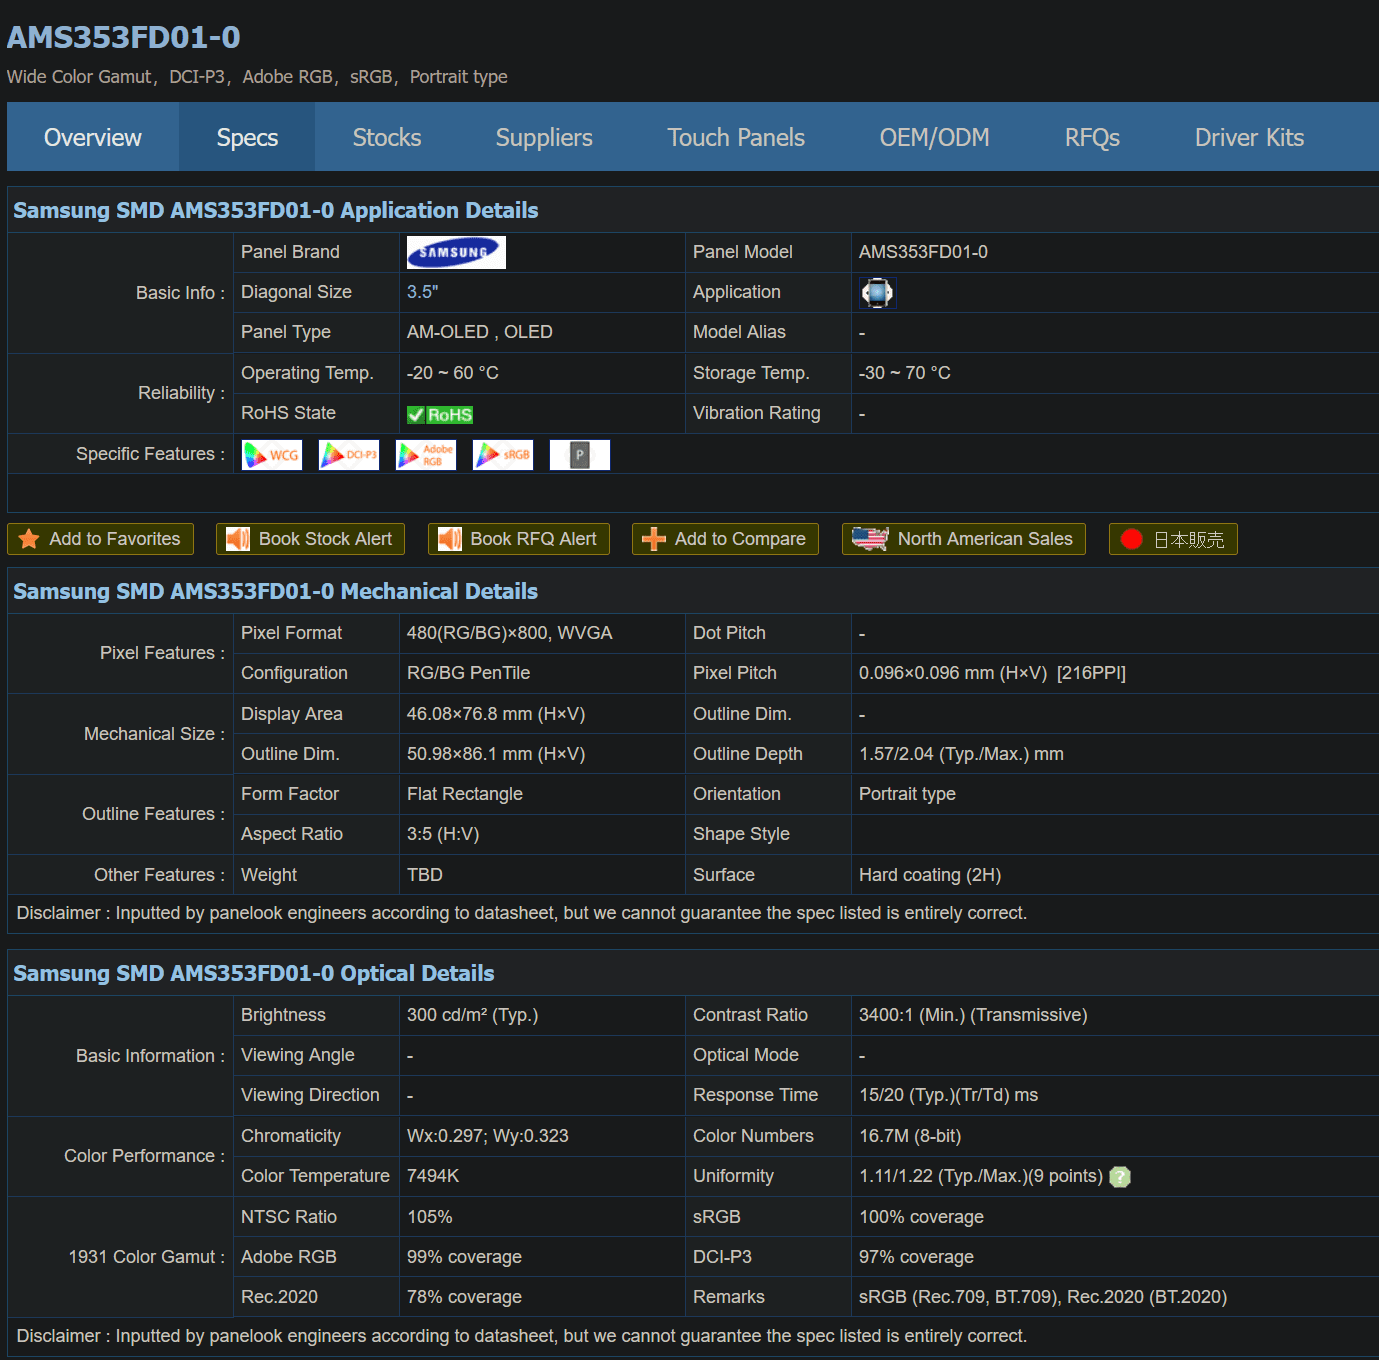Viewport: 1379px width, 1360px height.
Task: Click contrast ratio 3400:1 value
Action: (973, 1015)
